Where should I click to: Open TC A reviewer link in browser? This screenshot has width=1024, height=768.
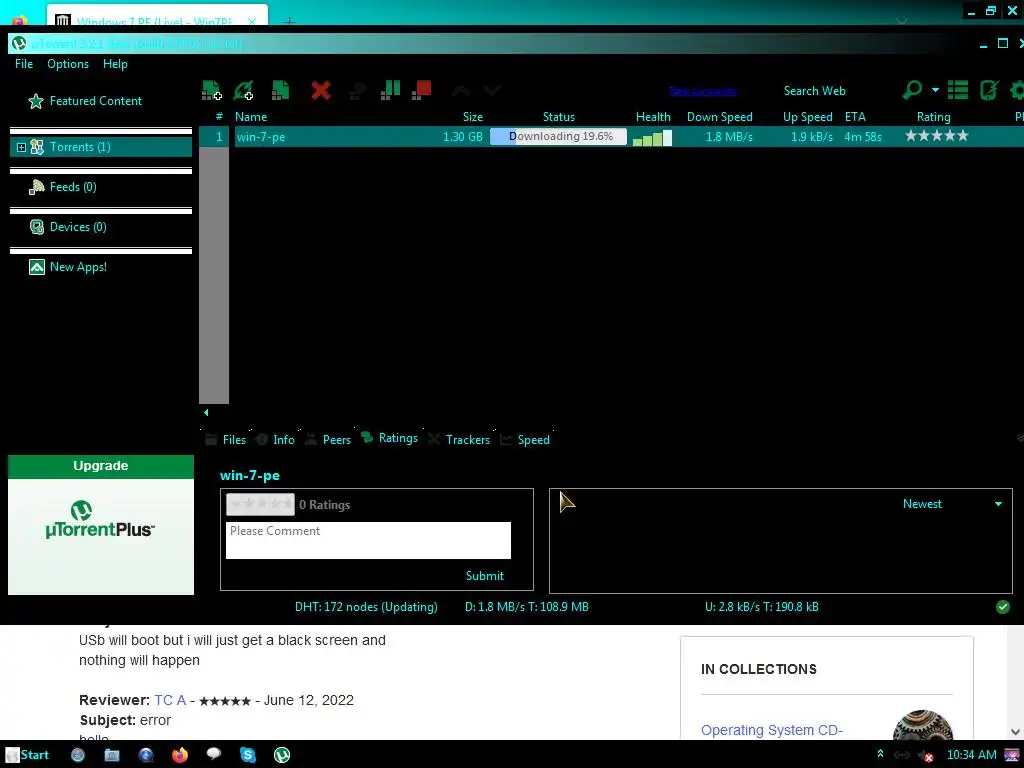click(x=170, y=700)
